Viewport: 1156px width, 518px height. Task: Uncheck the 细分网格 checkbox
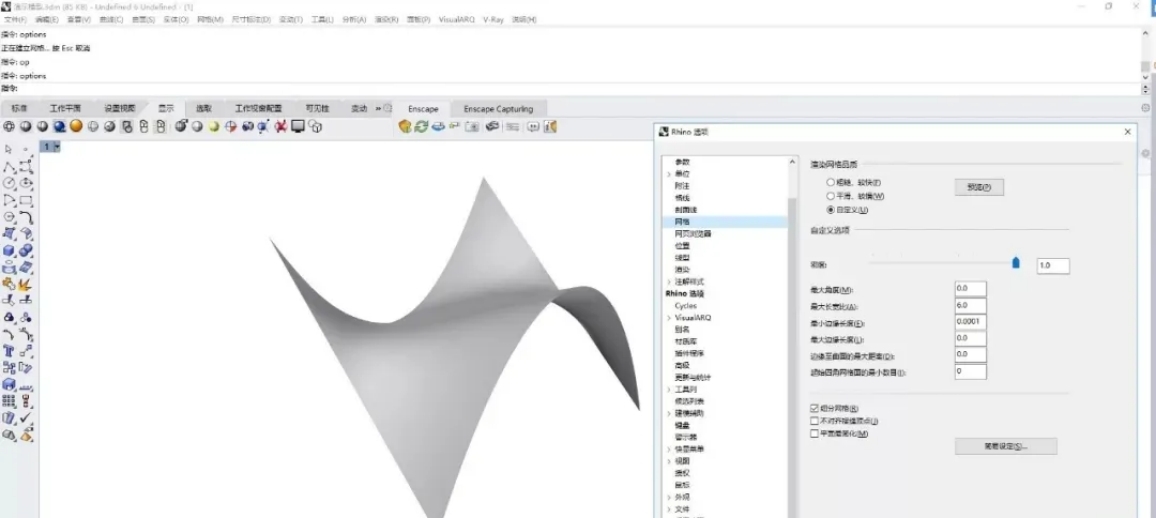814,408
